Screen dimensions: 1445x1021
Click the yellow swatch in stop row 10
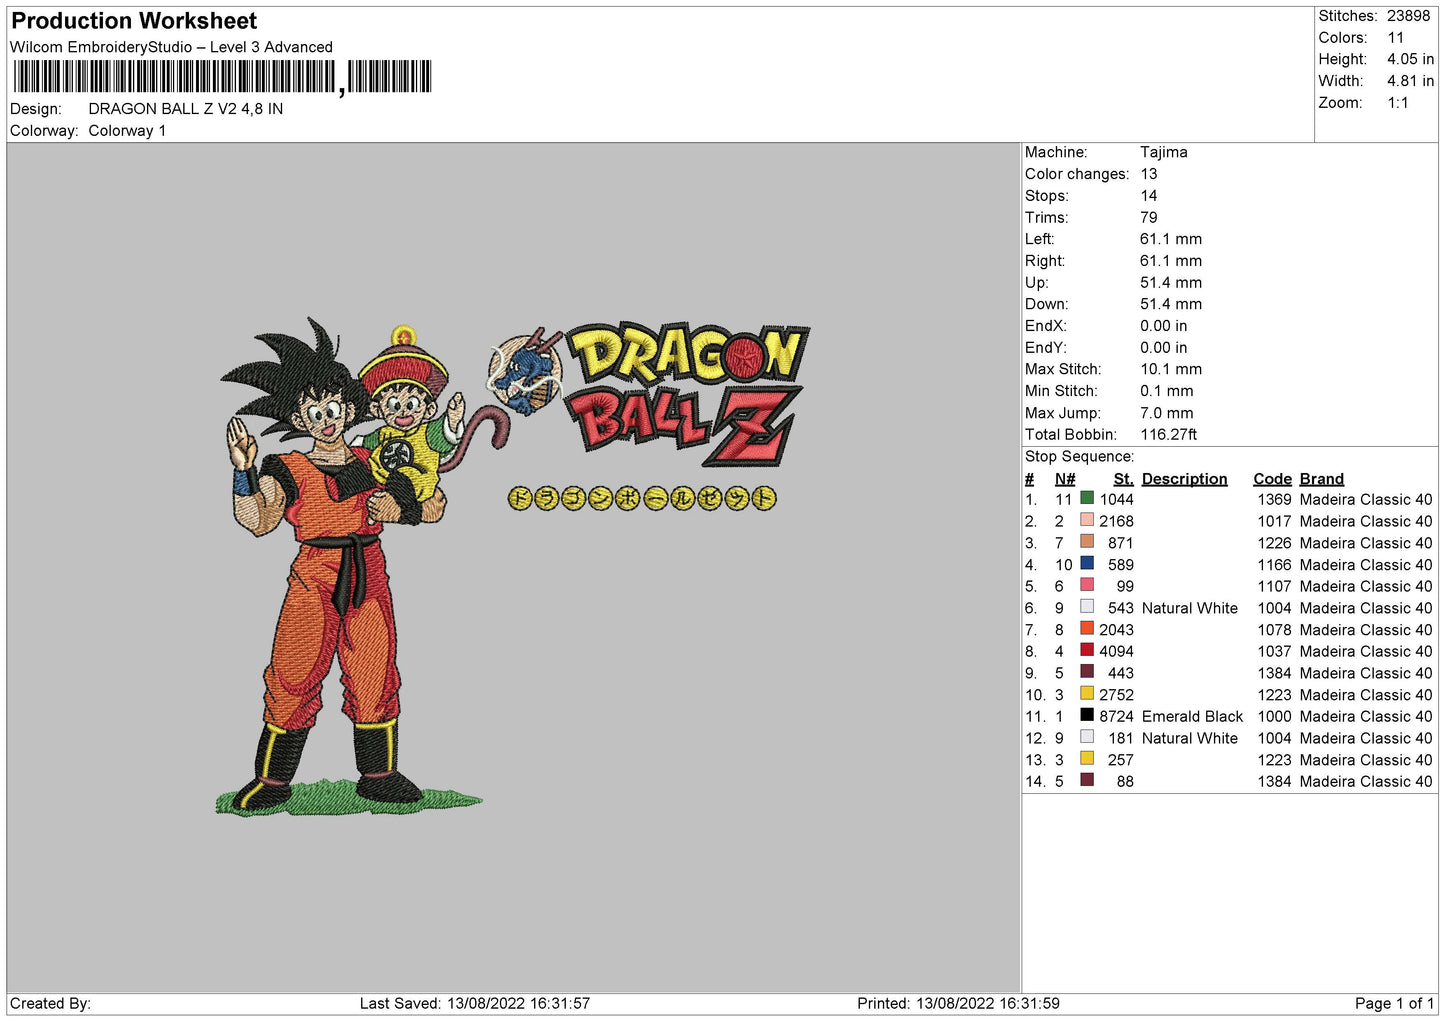[x=1087, y=693]
